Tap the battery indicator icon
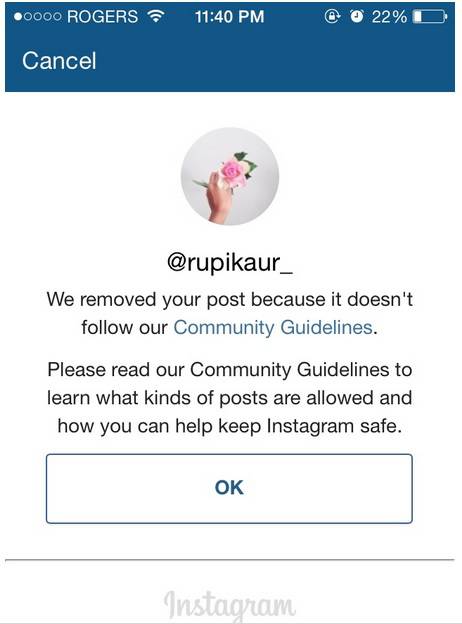 pos(430,17)
